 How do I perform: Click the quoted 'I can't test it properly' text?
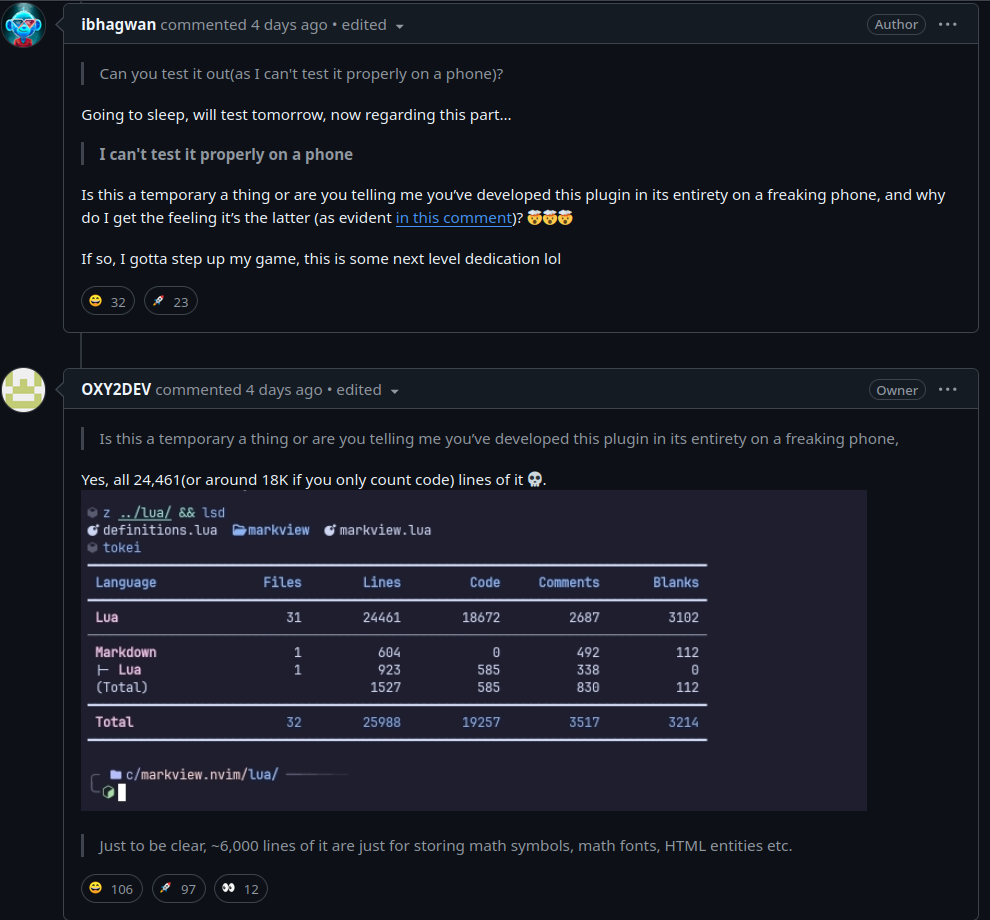click(225, 154)
